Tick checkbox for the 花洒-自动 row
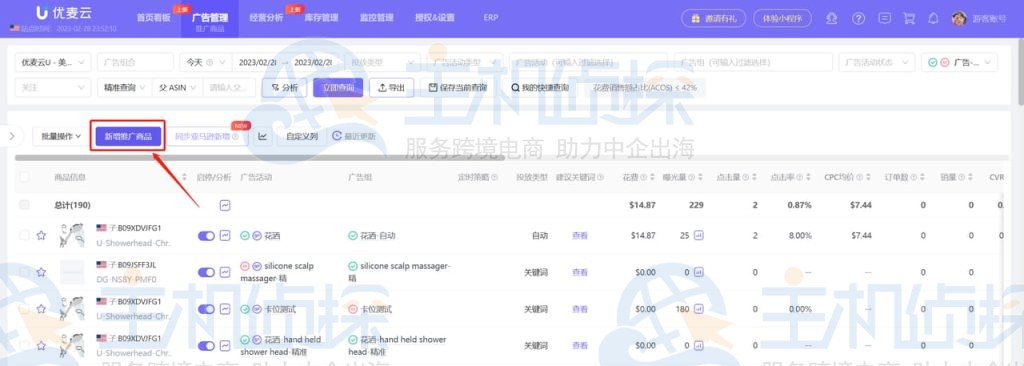The height and width of the screenshot is (366, 1024). [24, 235]
